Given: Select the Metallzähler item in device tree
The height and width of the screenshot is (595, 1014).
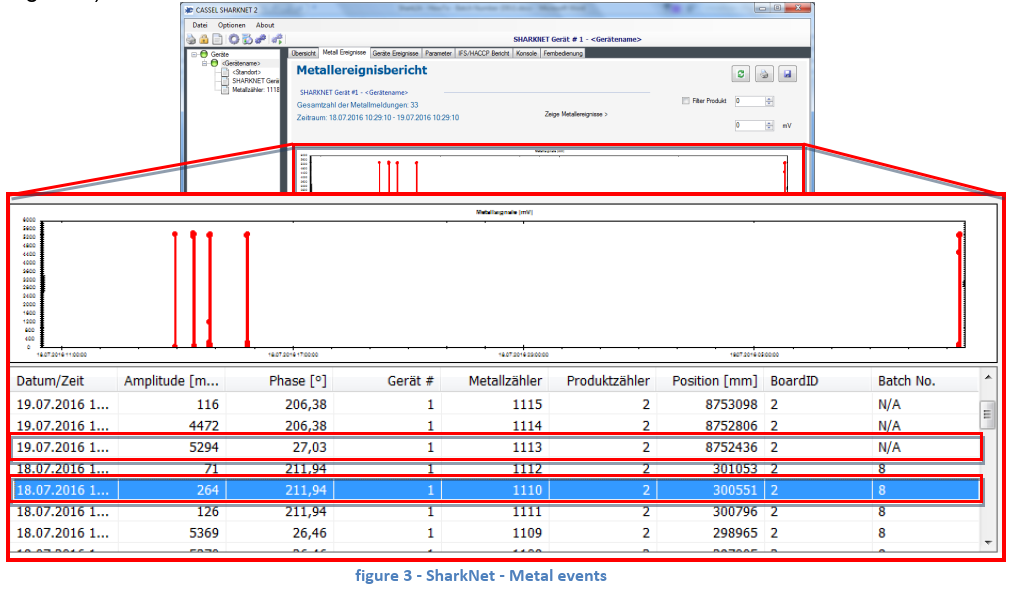Looking at the screenshot, I should click(253, 89).
